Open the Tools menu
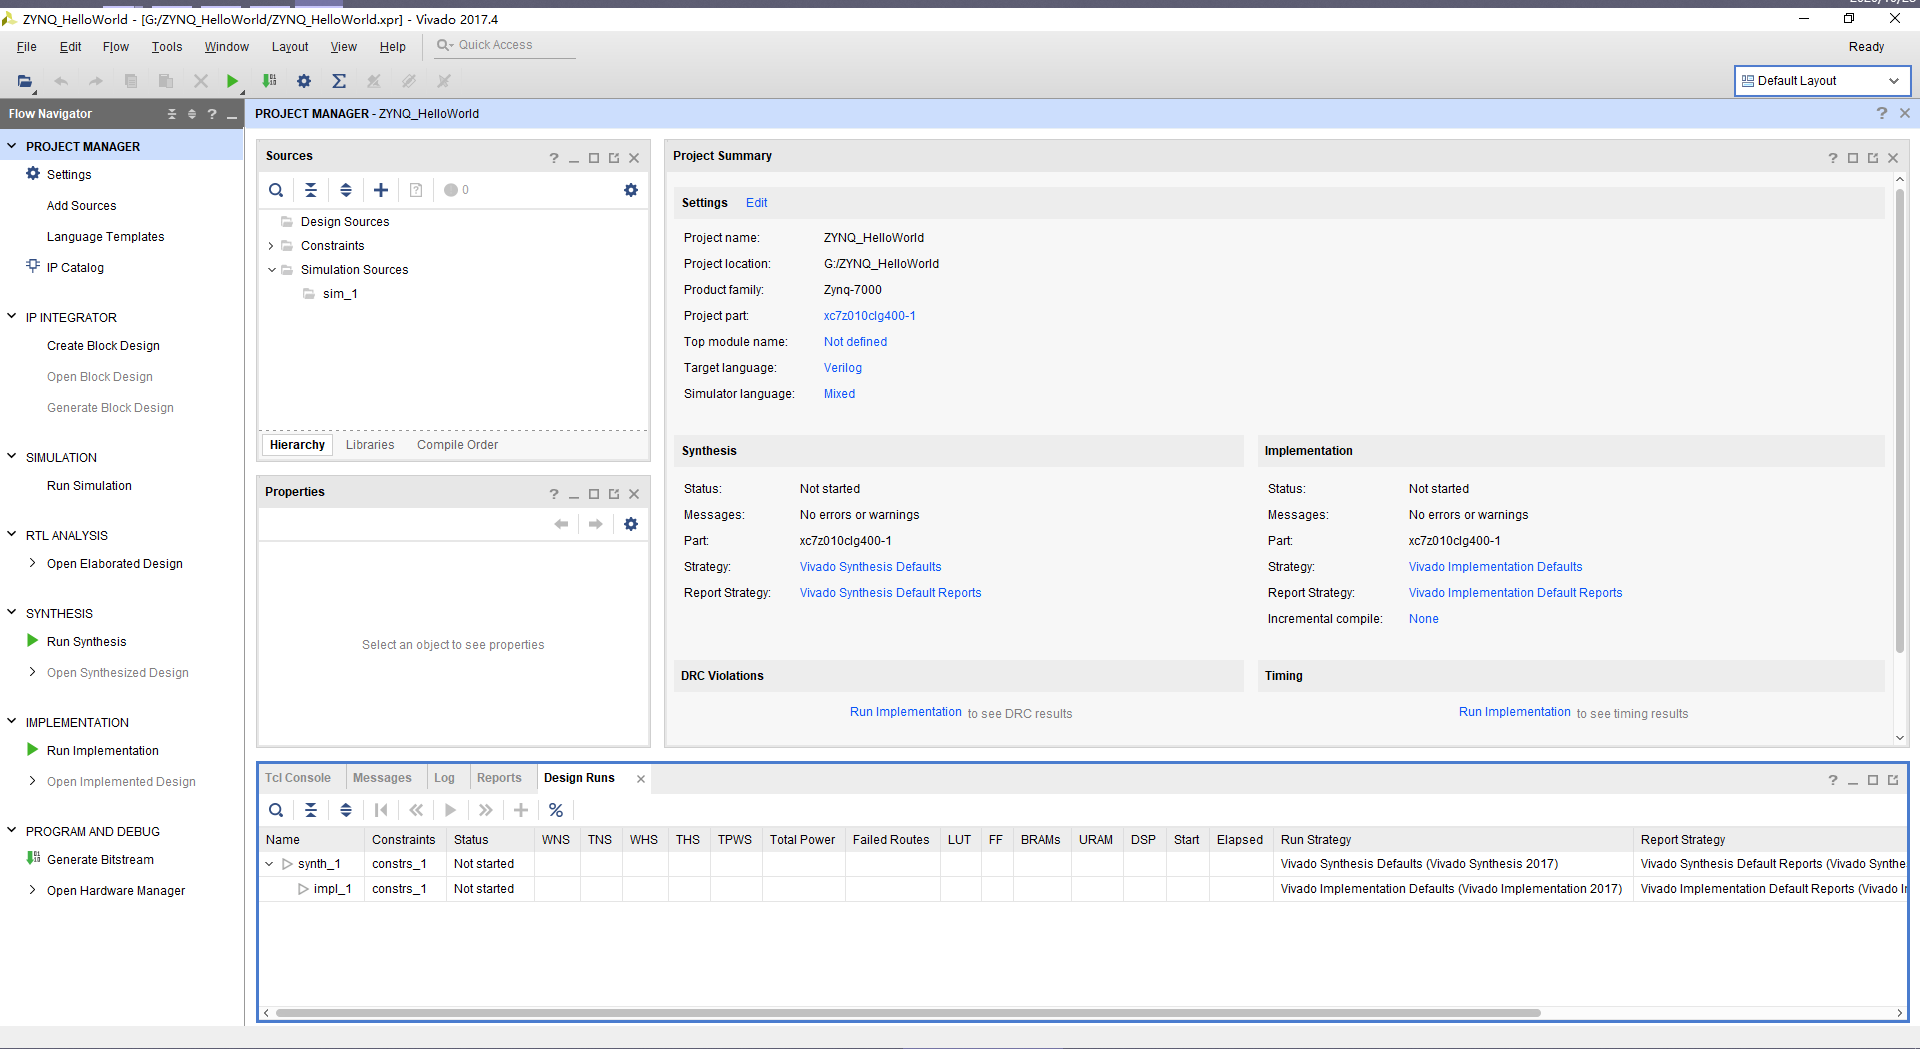Screen dimensions: 1920x1049 click(167, 47)
